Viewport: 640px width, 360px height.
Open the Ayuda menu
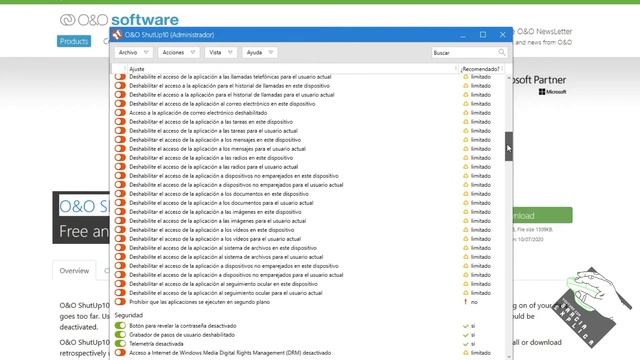[260, 53]
